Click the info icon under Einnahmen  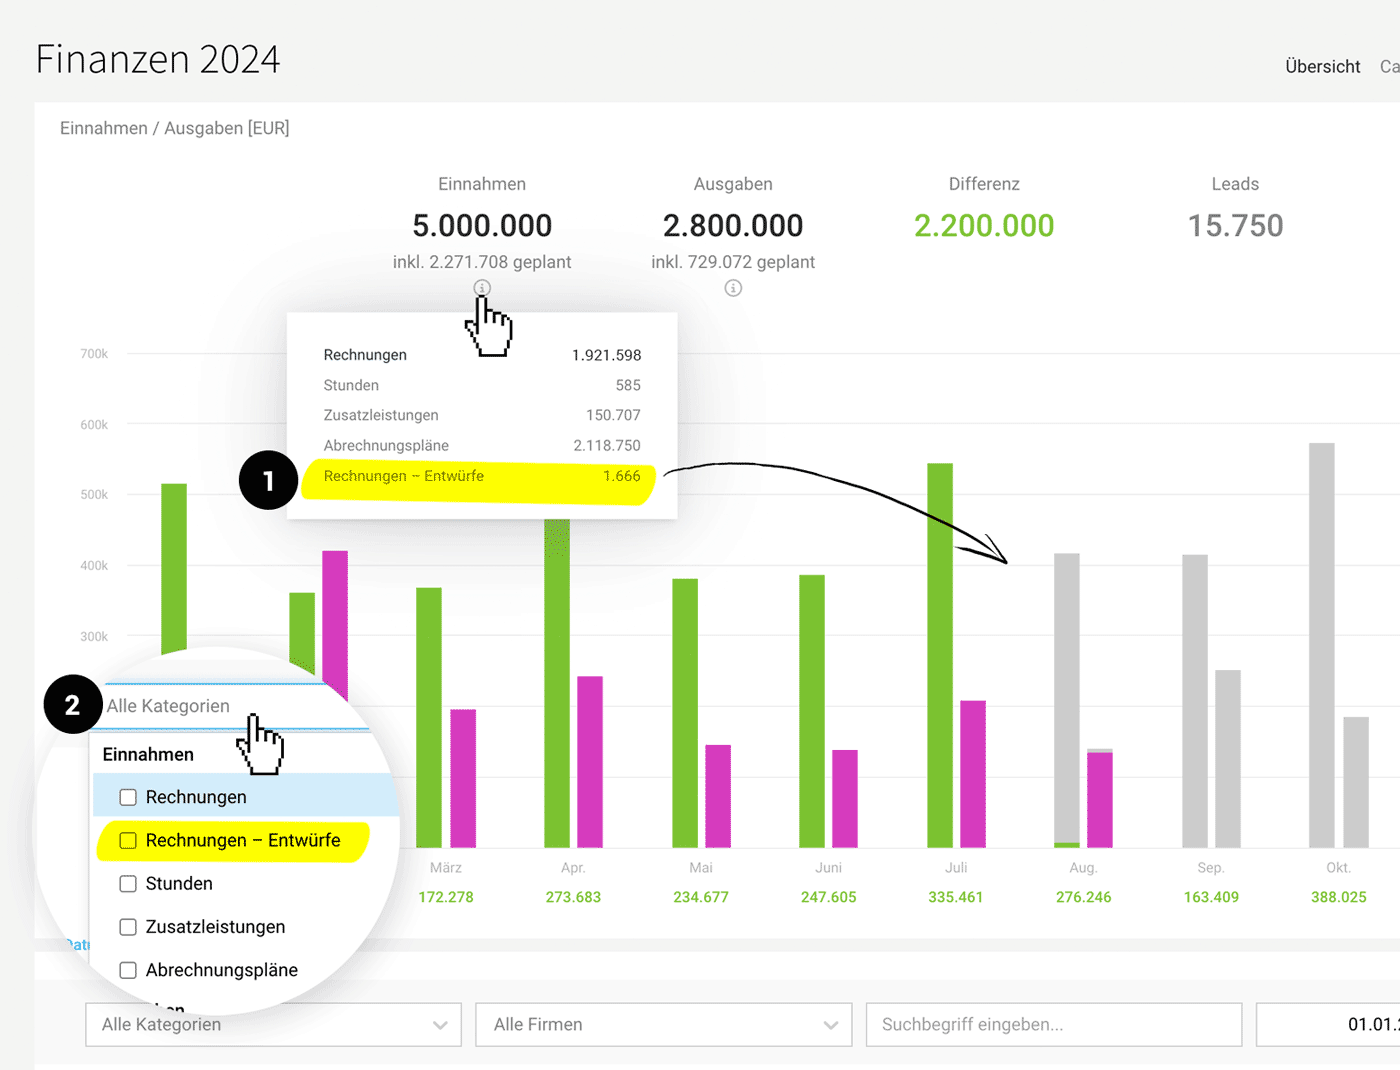[x=482, y=288]
